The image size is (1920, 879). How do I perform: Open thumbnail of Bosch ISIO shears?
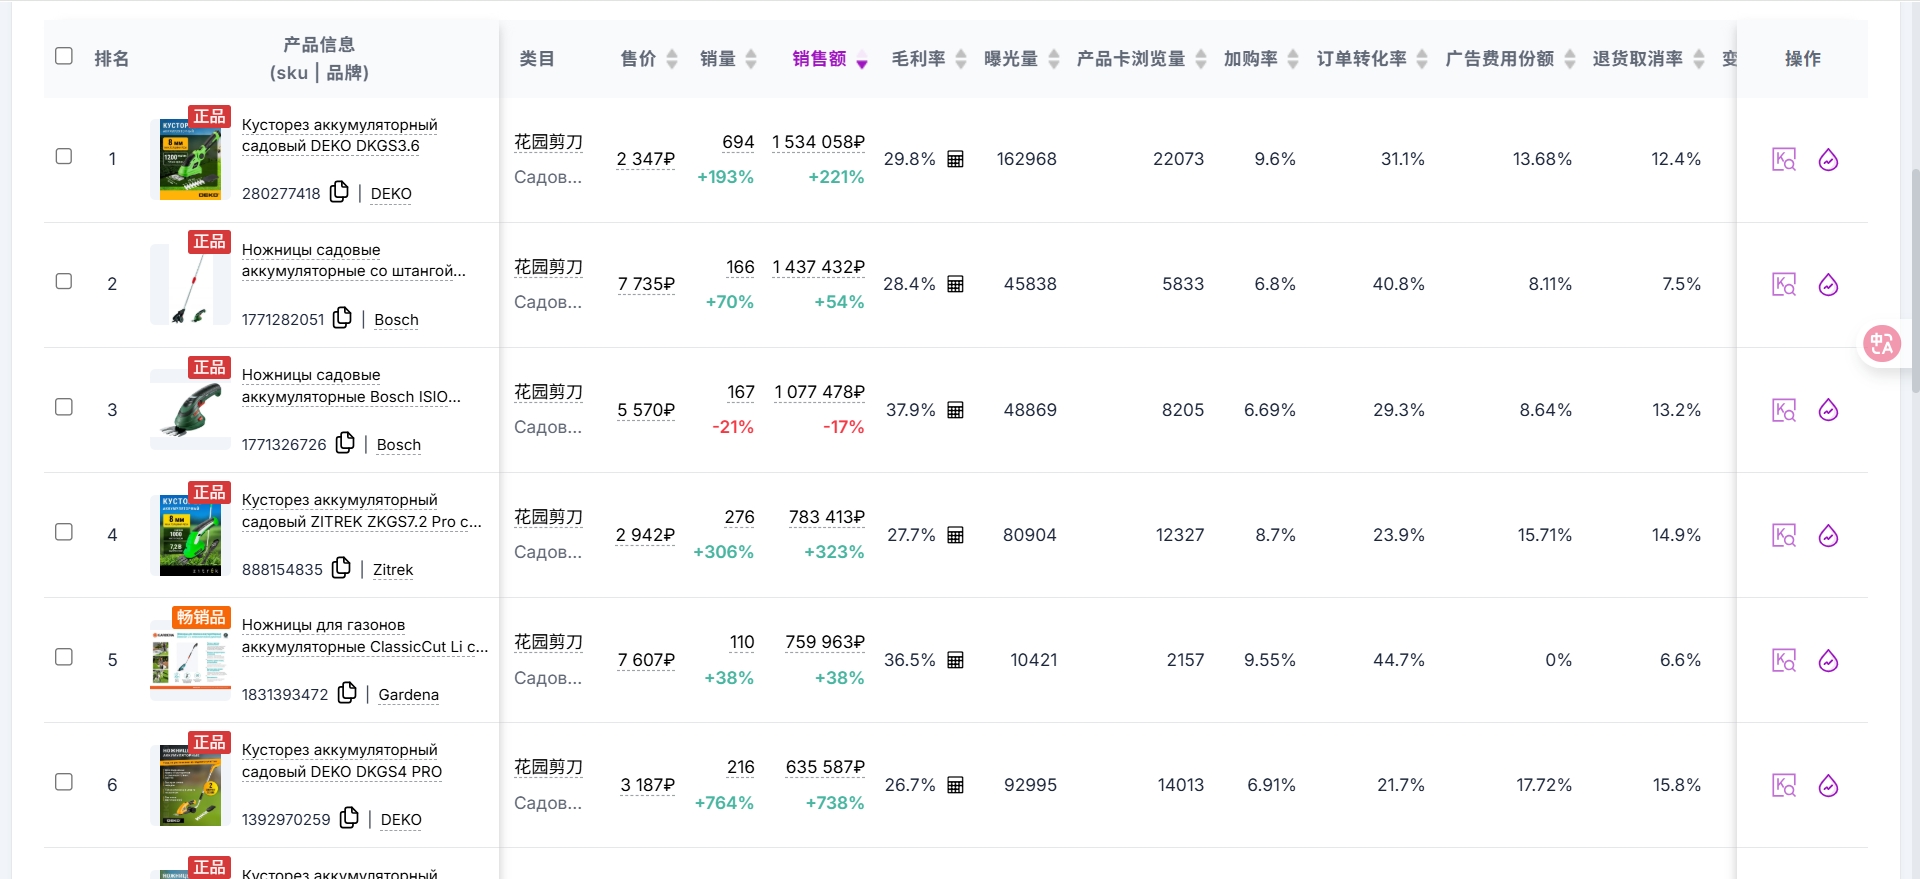(x=190, y=410)
